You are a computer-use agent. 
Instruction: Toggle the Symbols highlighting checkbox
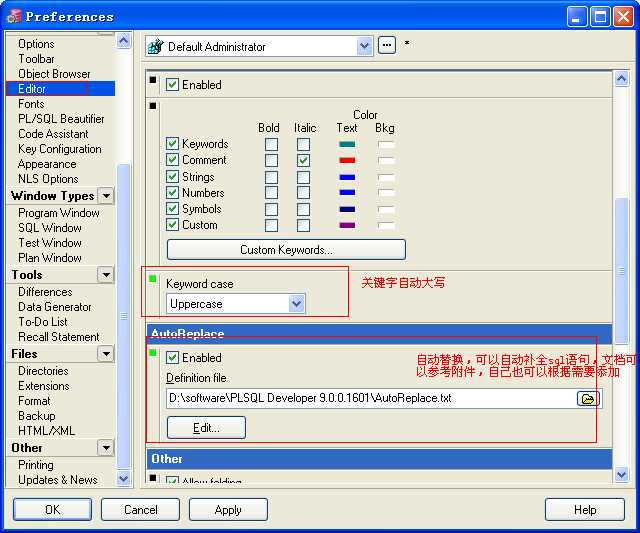click(172, 209)
